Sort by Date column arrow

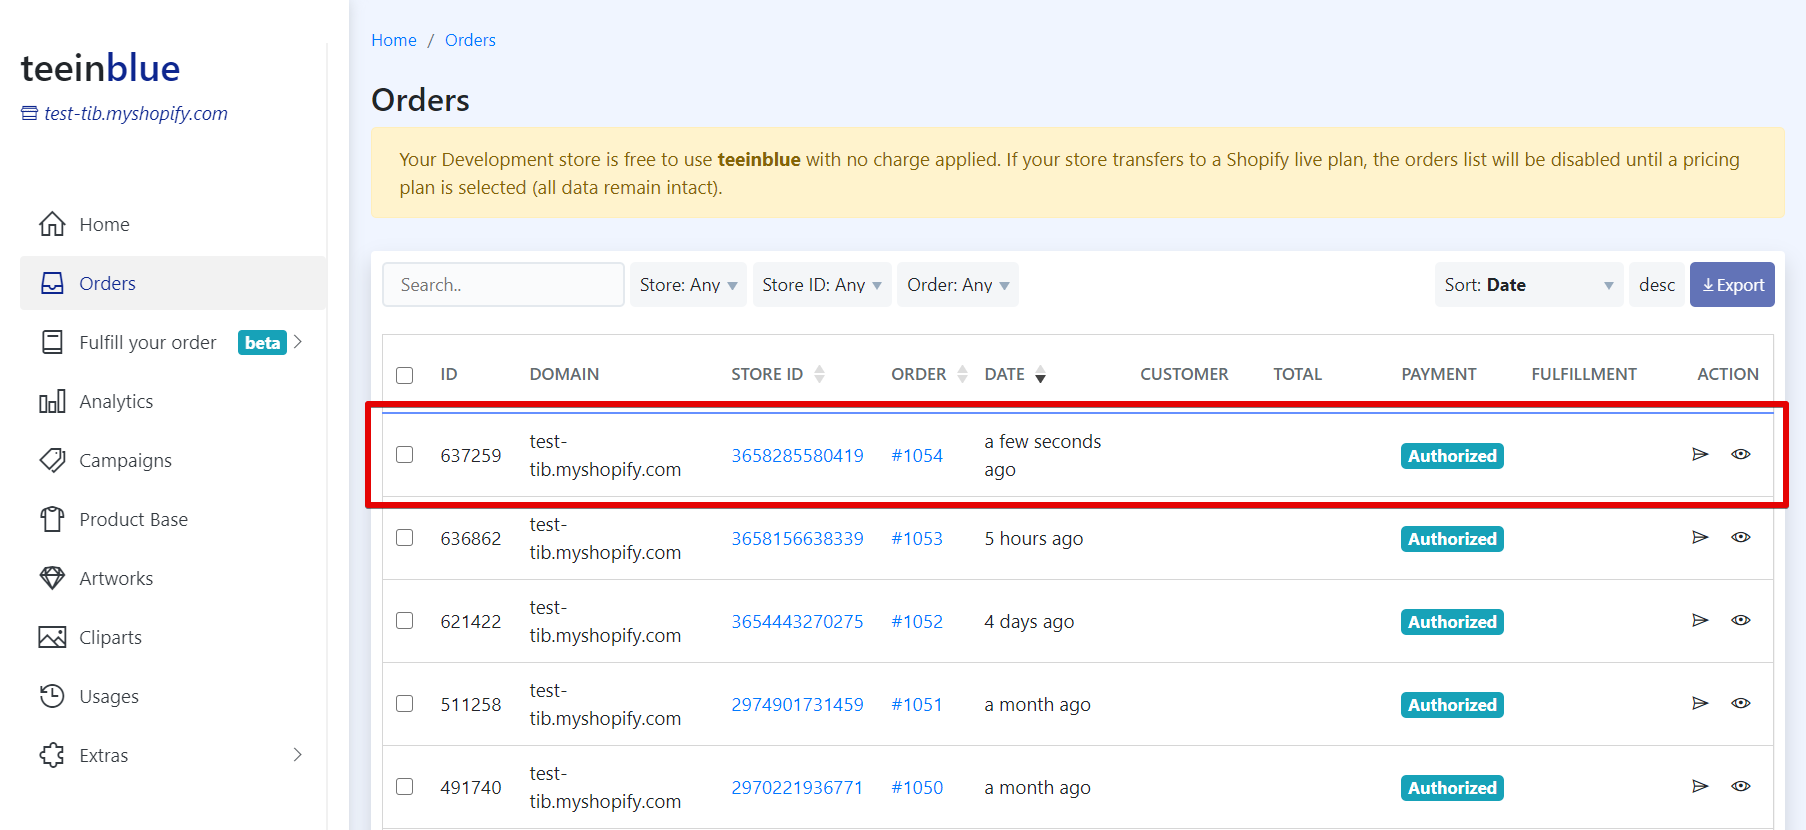coord(1040,375)
